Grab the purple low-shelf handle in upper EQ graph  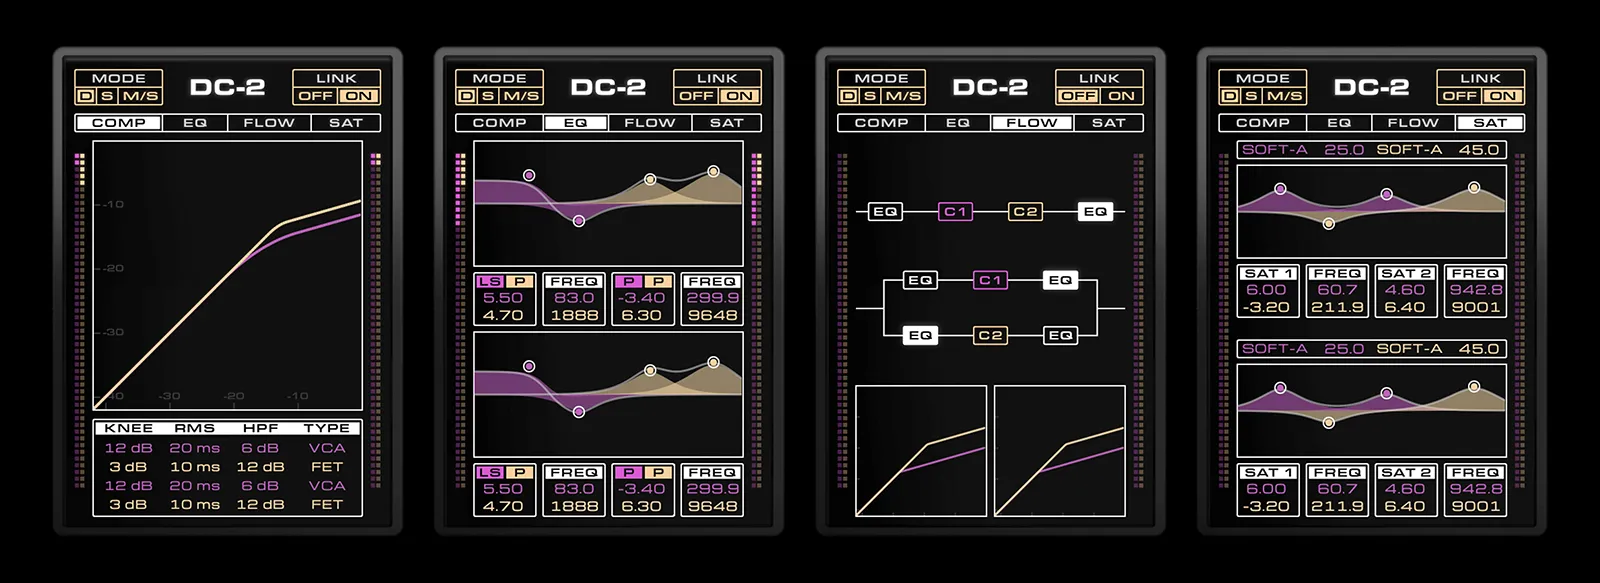[529, 175]
